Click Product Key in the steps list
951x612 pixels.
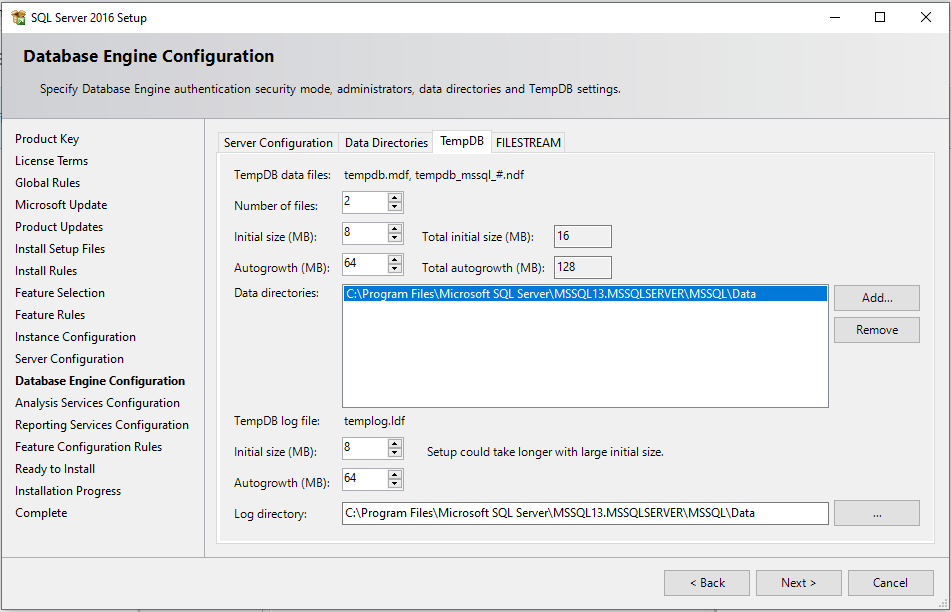point(47,139)
